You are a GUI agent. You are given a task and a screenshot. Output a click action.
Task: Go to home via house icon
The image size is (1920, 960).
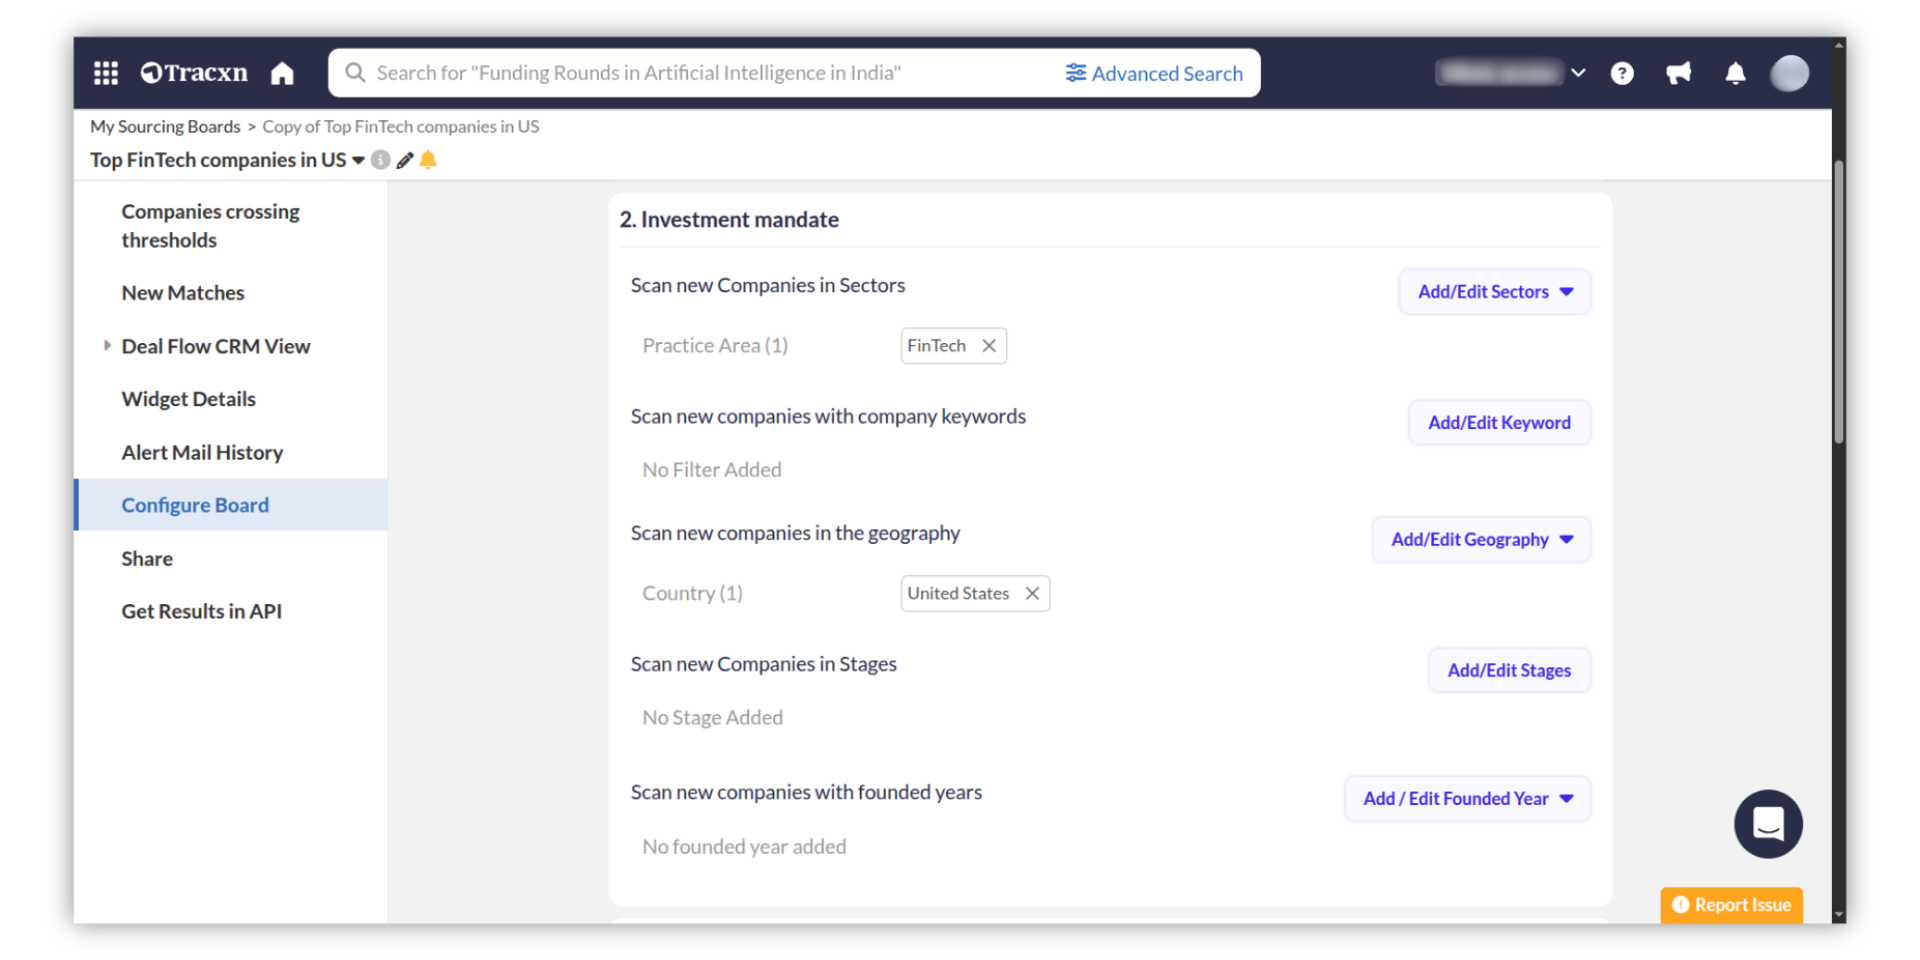[x=282, y=73]
